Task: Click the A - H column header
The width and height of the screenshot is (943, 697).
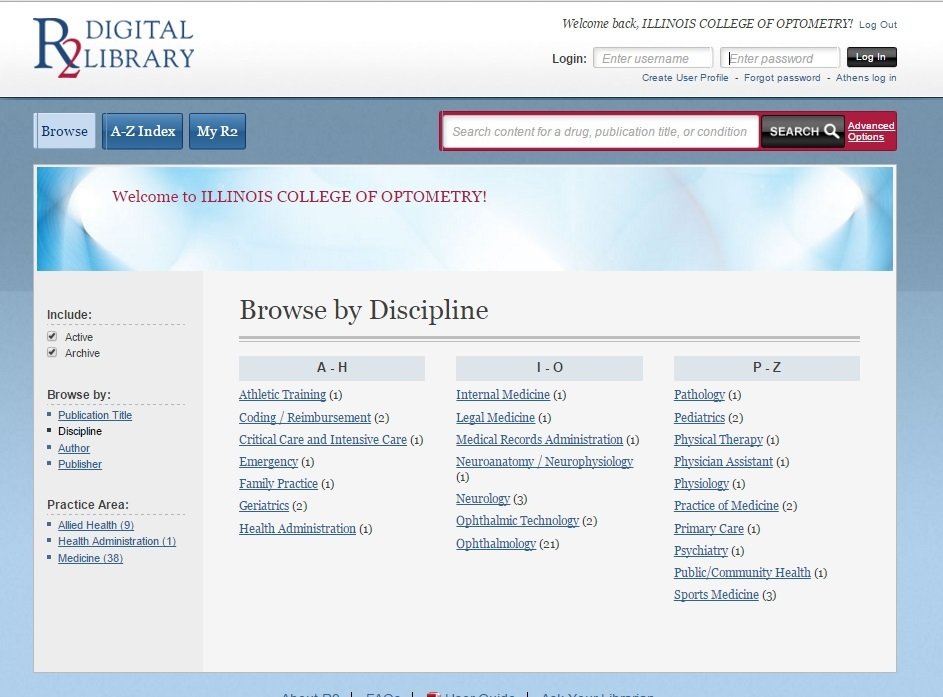Action: pos(332,368)
